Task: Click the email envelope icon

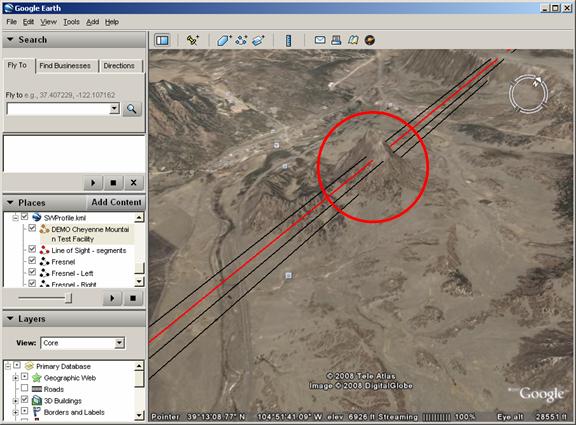Action: (320, 40)
